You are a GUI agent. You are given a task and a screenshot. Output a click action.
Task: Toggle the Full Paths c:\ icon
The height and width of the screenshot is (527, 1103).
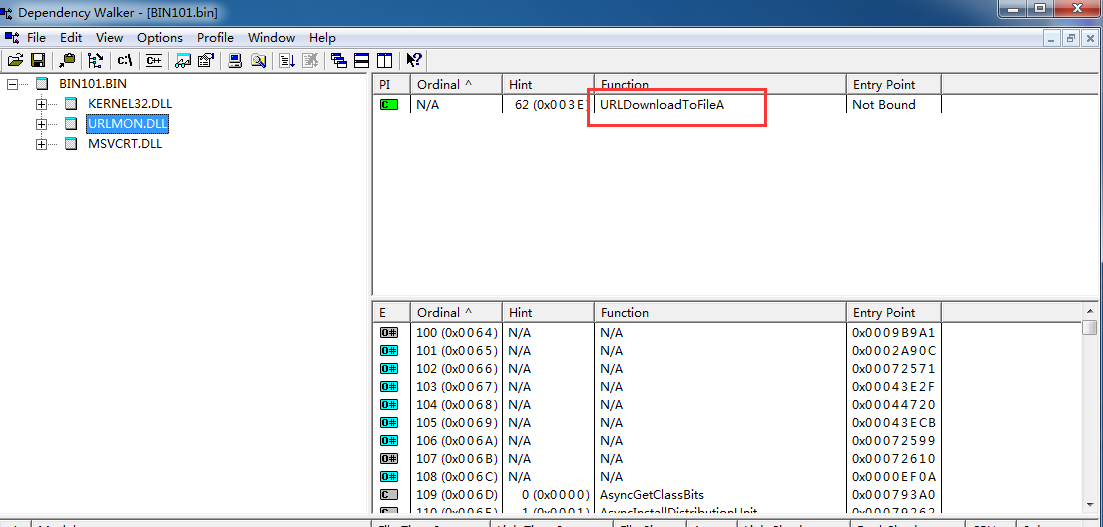click(x=125, y=61)
